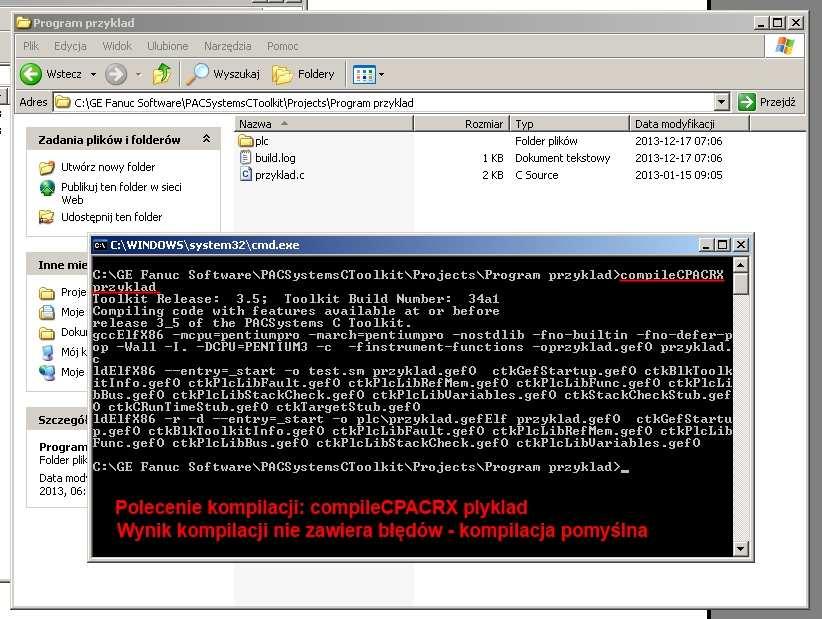Viewport: 822px width, 619px height.
Task: Click the share folder icon
Action: tap(47, 216)
